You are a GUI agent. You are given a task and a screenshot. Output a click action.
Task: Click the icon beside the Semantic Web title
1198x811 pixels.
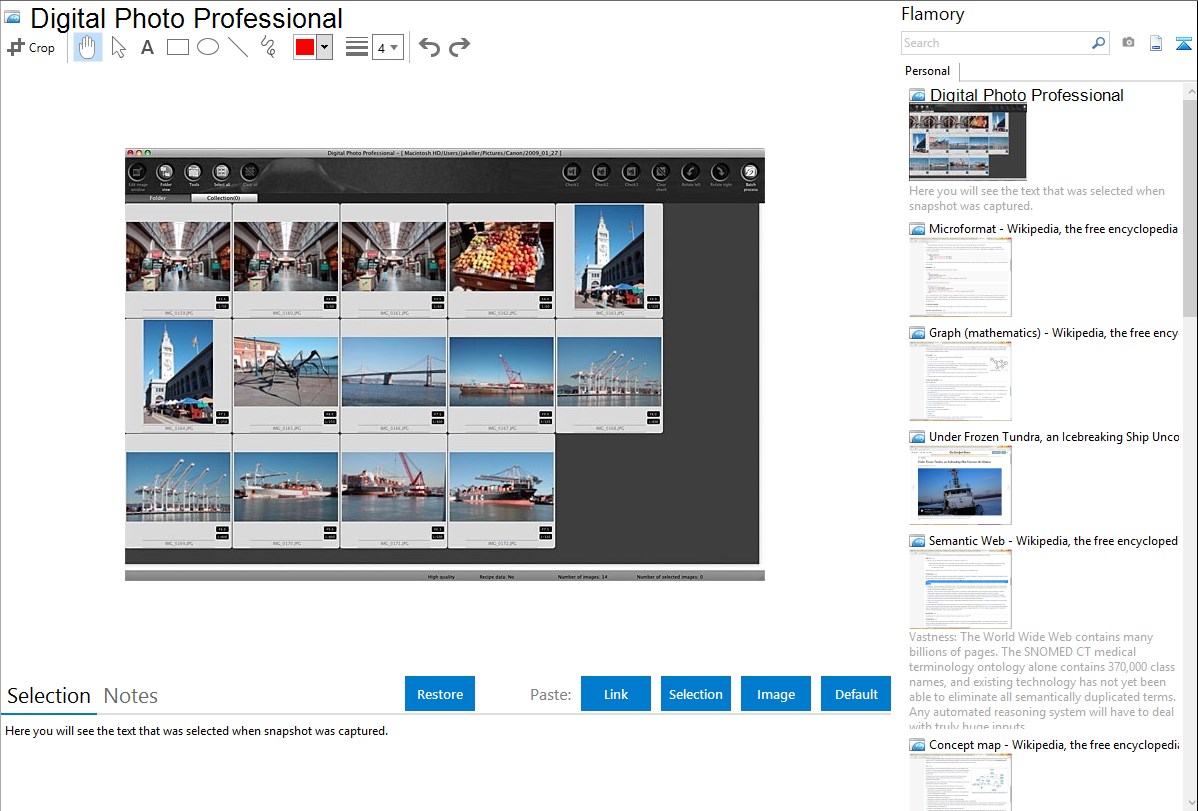[x=917, y=541]
